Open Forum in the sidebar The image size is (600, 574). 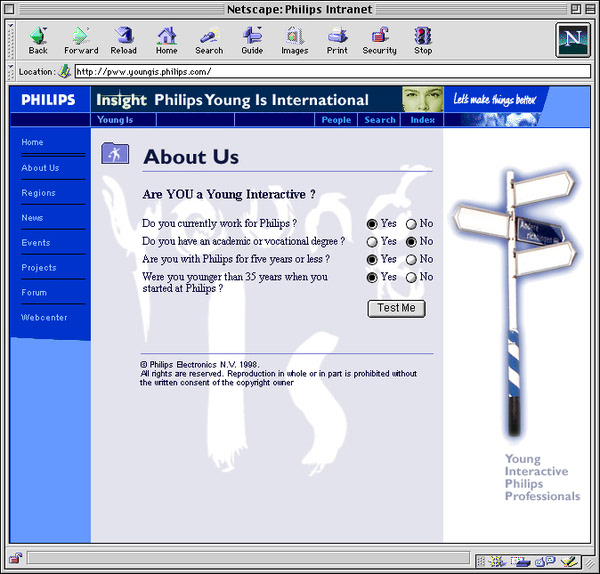pyautogui.click(x=34, y=292)
